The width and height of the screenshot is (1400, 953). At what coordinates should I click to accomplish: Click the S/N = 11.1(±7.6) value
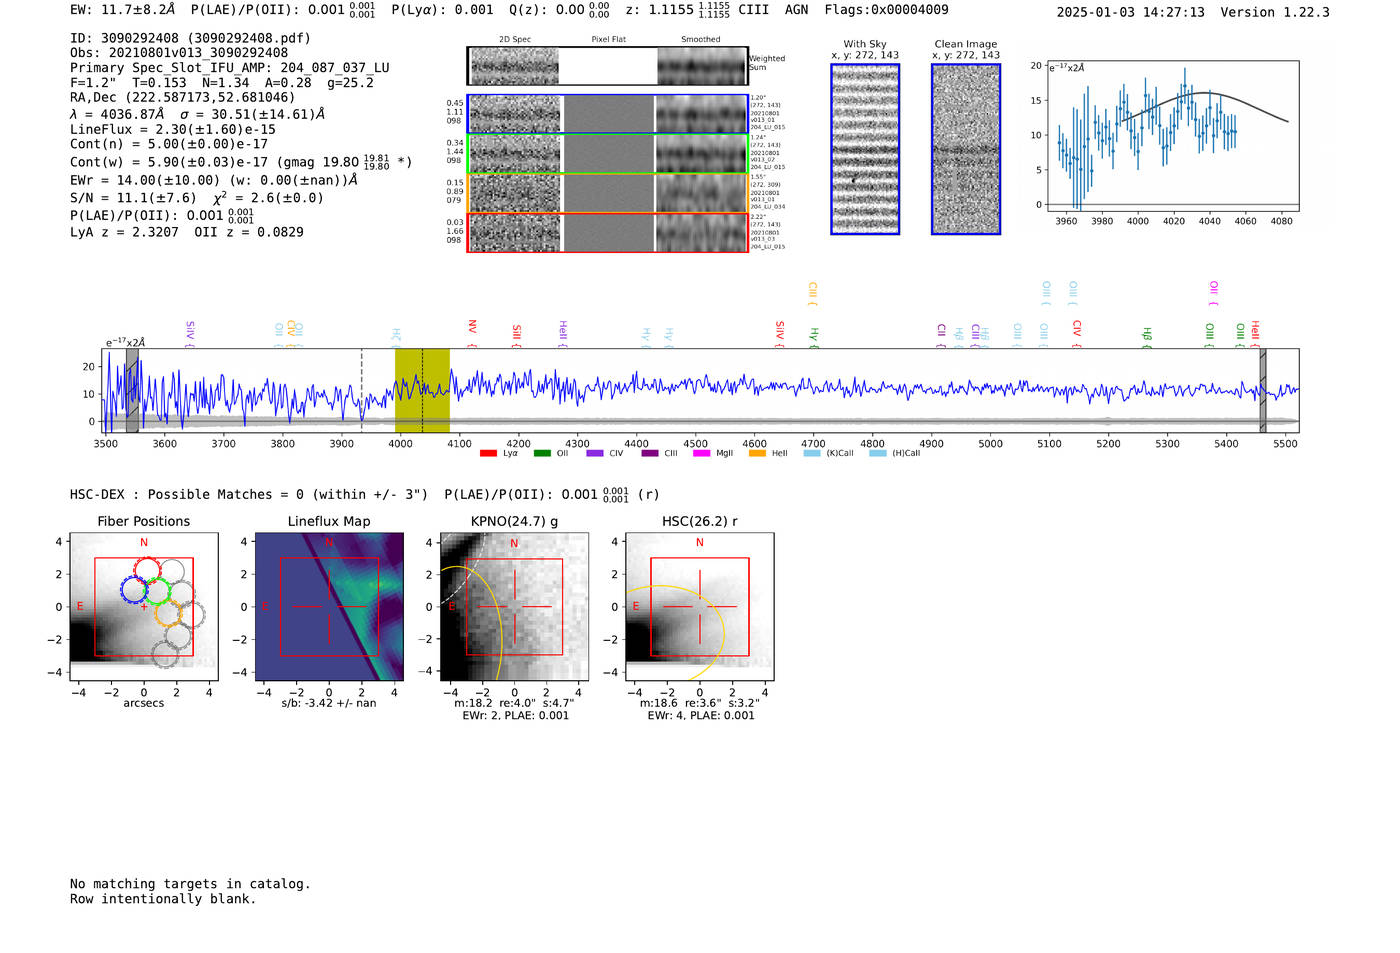(133, 198)
